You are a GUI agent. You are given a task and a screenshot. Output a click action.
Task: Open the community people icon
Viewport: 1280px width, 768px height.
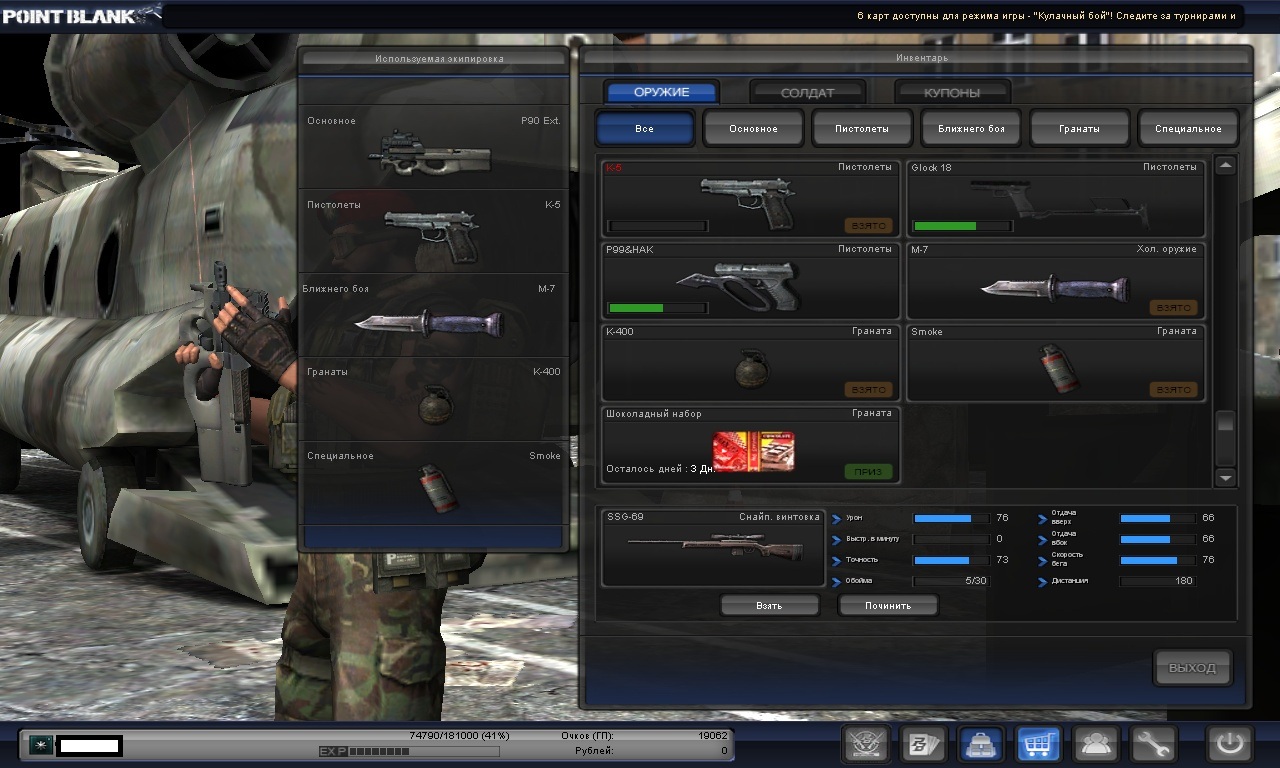point(1096,744)
